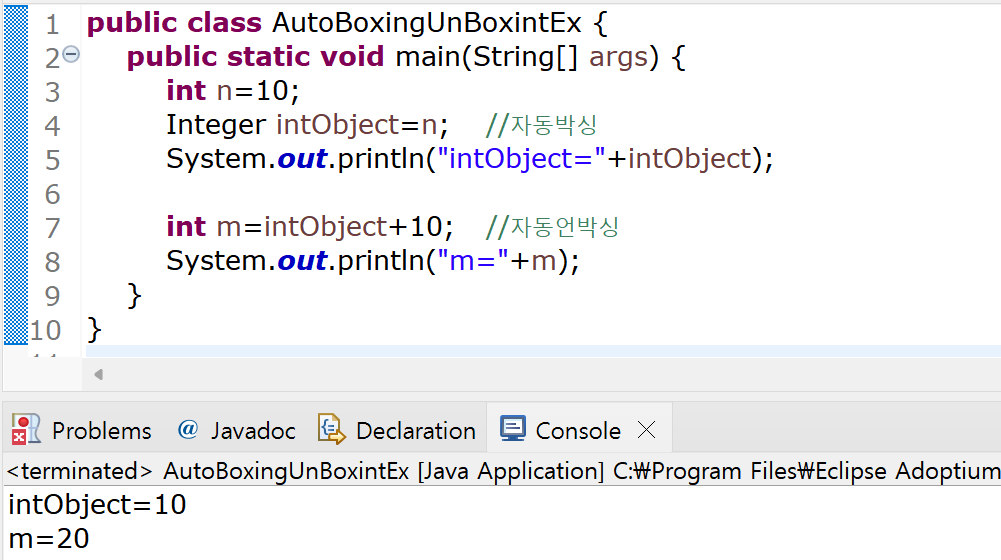Click the 'int n=10;' statement
Screen dimensions: 1001x560
[x=232, y=91]
